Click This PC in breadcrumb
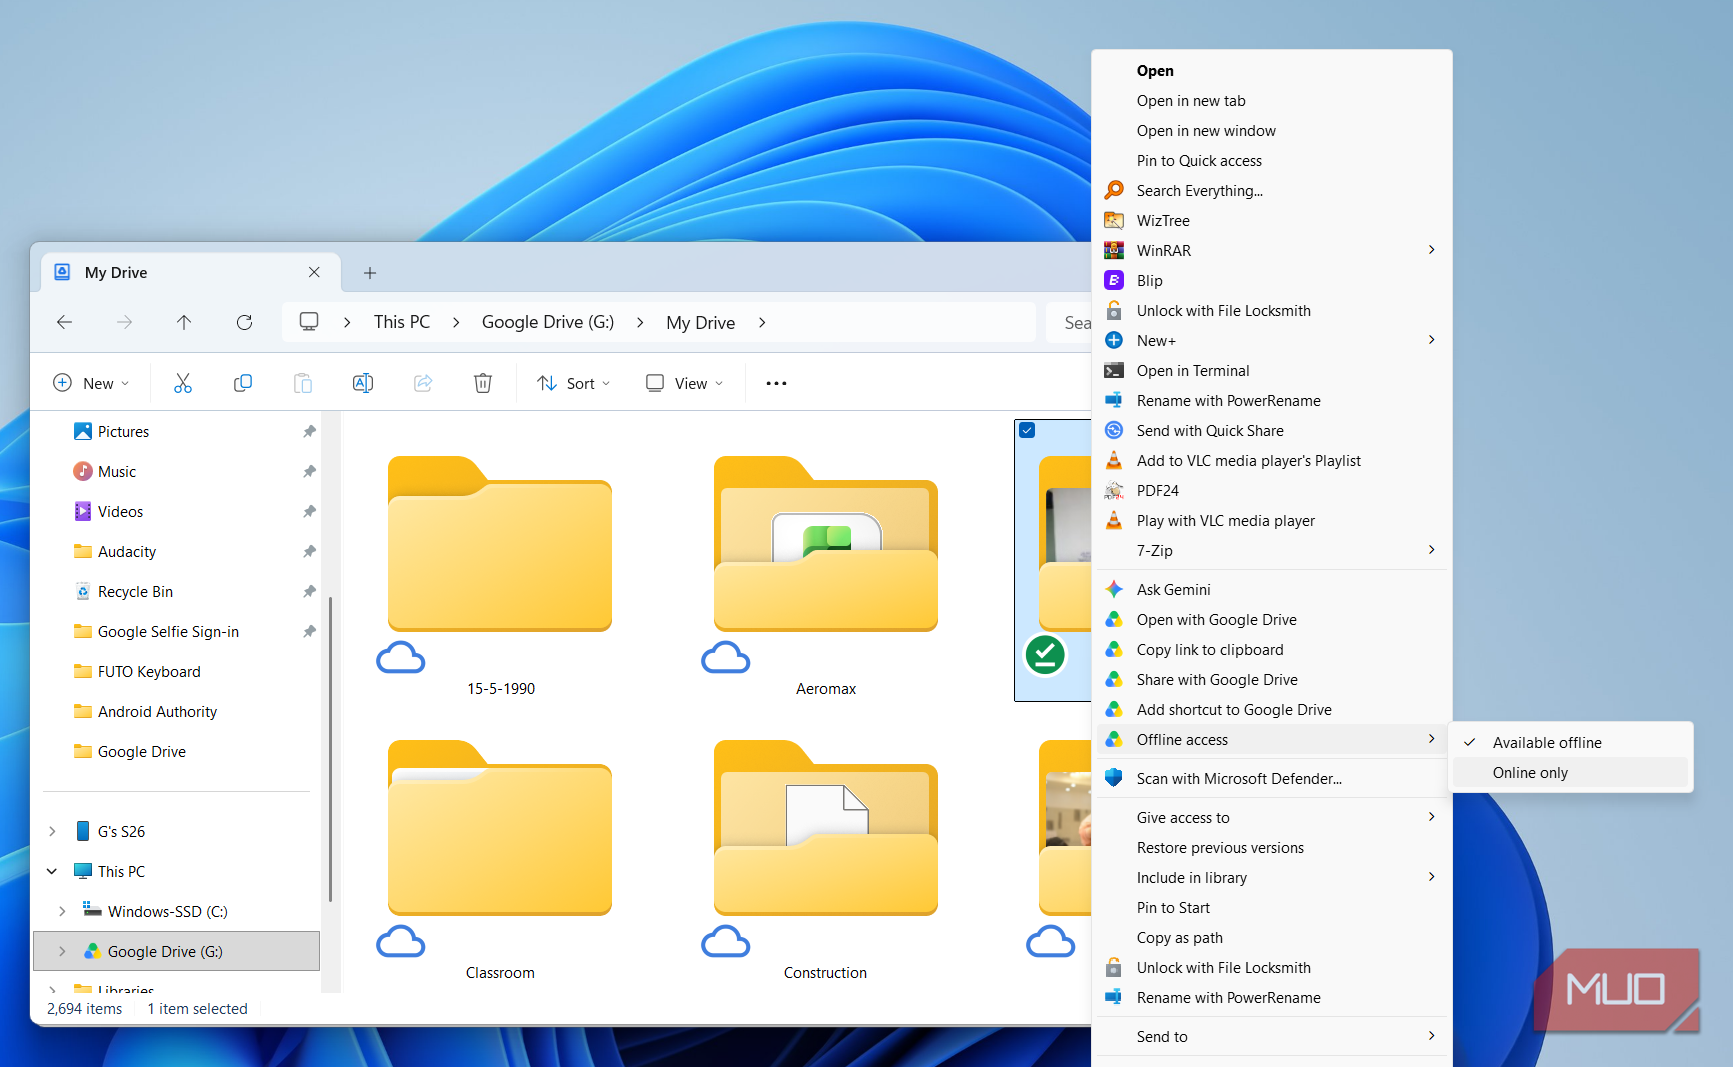The height and width of the screenshot is (1067, 1733). tap(402, 322)
